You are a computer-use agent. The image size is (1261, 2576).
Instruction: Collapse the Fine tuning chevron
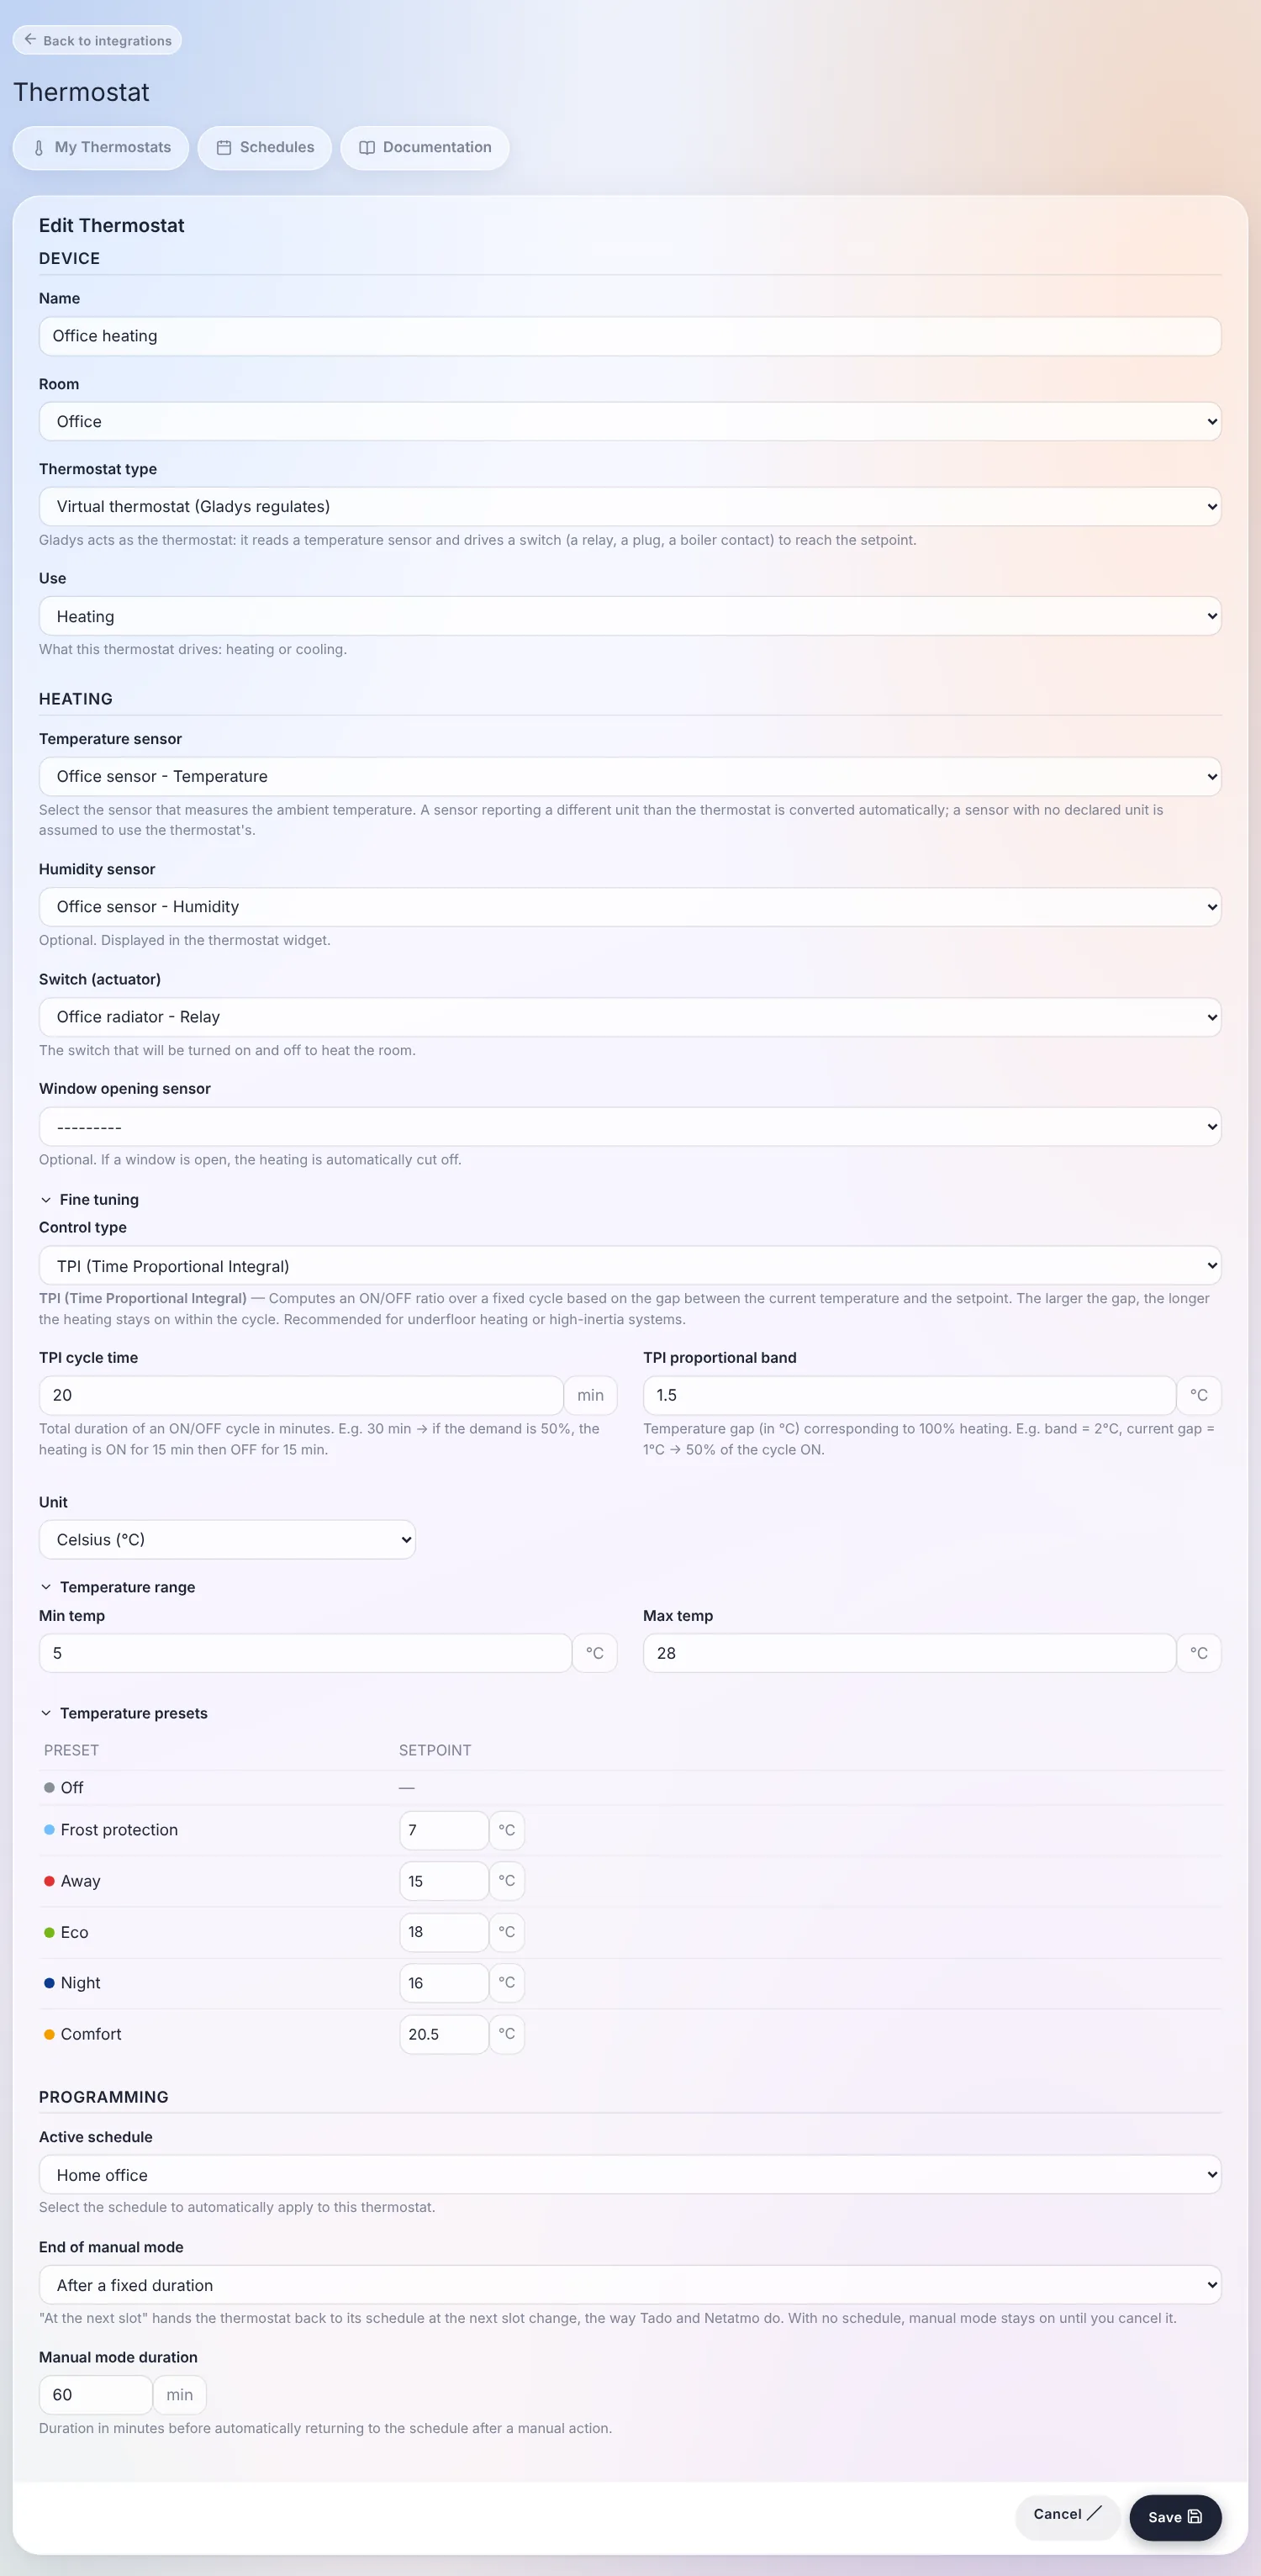[x=46, y=1200]
